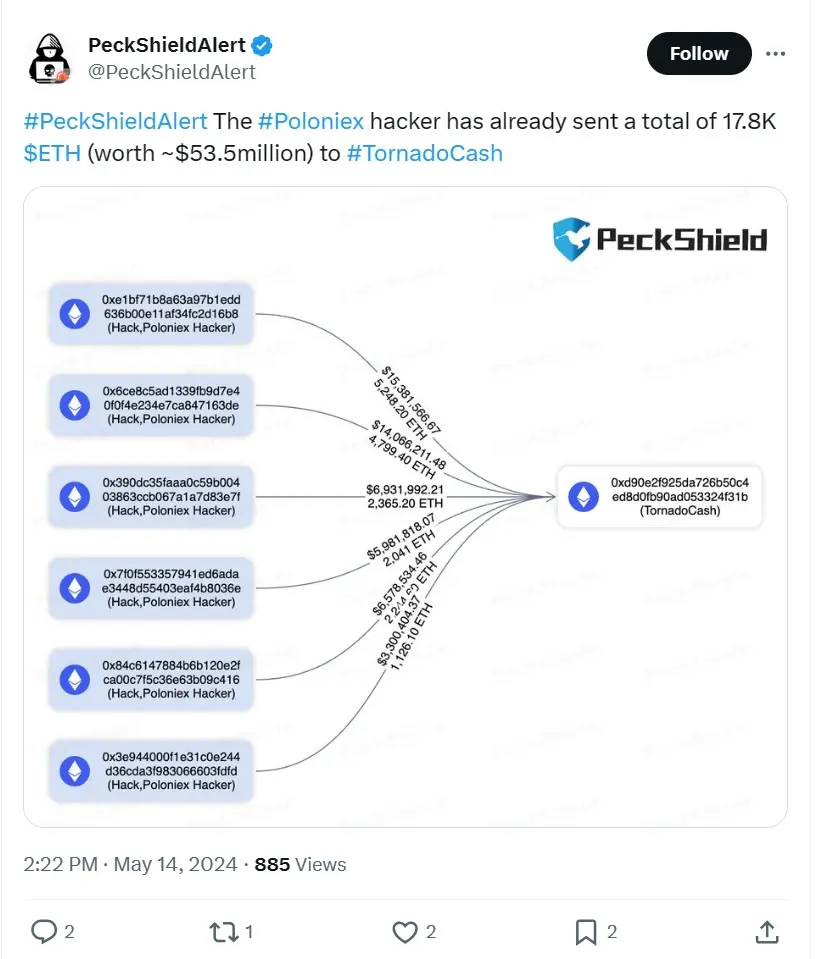Open the #TornadoCash hashtag link
The width and height of the screenshot is (818, 959).
[424, 153]
